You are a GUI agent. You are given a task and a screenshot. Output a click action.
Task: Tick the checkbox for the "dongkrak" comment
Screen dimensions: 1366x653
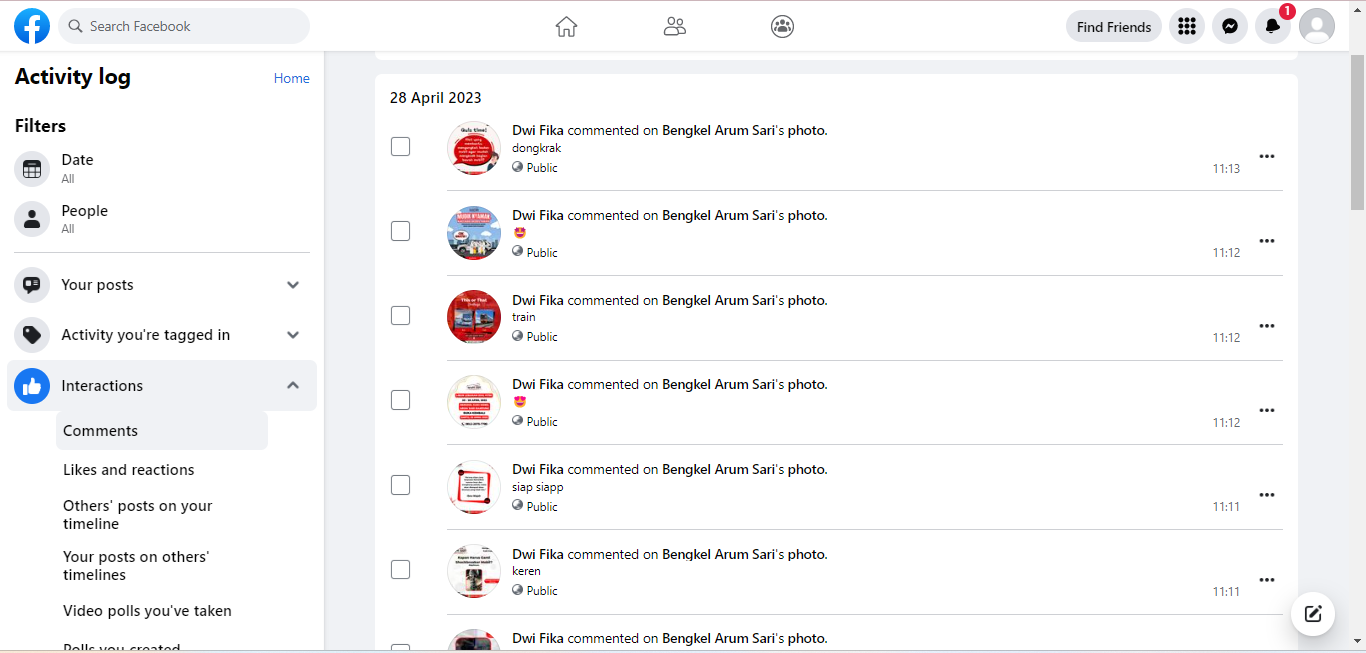(x=400, y=147)
